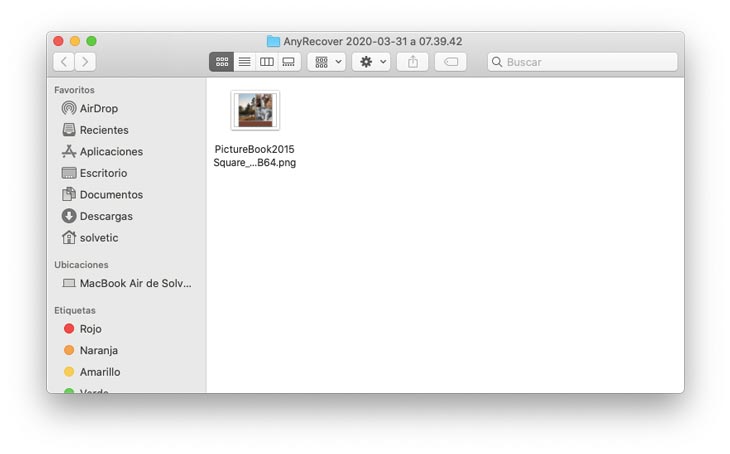Click the Aplicaciones icon

[x=69, y=151]
